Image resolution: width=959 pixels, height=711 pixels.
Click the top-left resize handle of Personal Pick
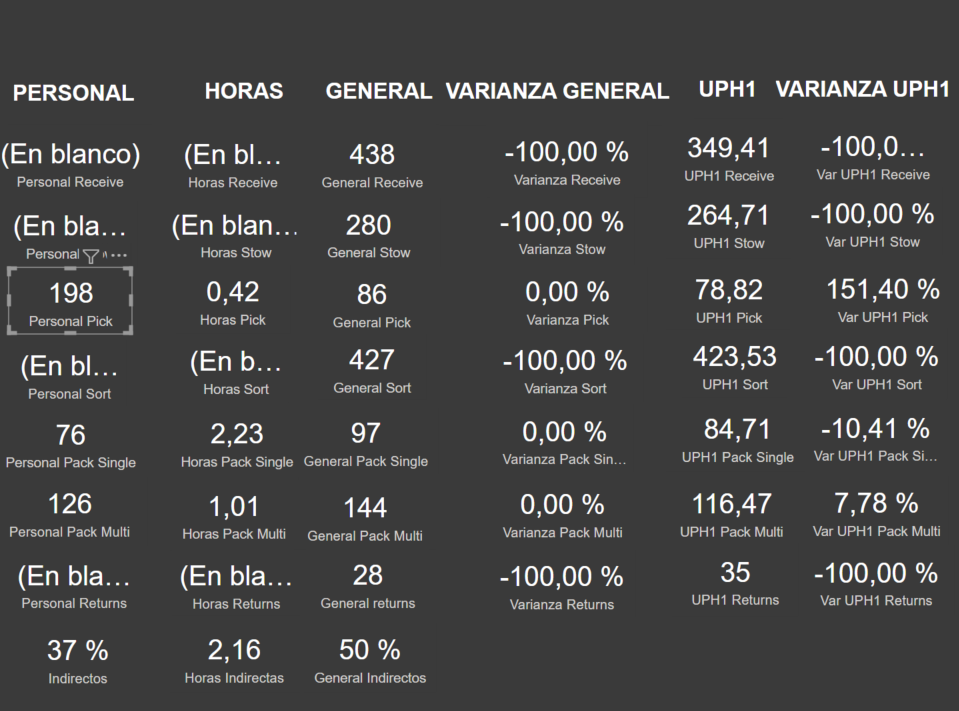pos(10,270)
